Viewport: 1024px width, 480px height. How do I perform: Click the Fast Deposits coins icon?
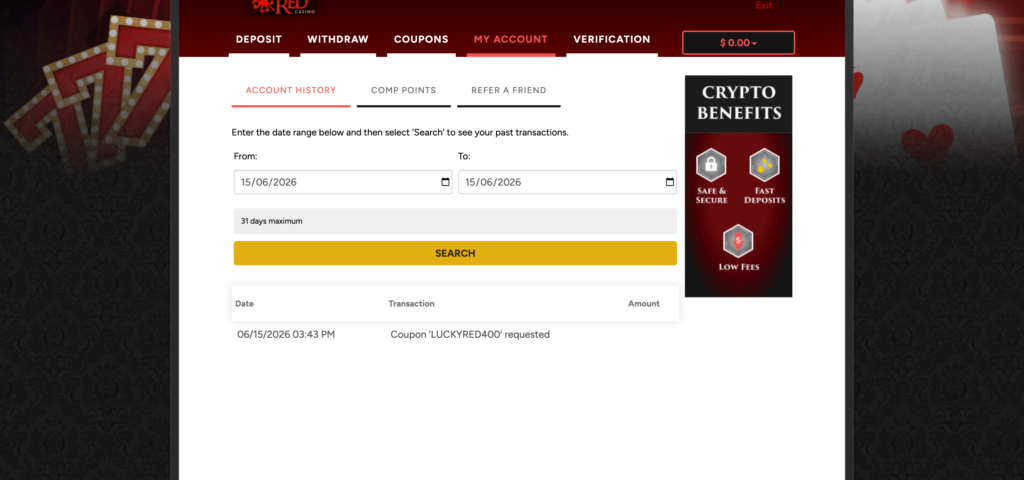764,165
